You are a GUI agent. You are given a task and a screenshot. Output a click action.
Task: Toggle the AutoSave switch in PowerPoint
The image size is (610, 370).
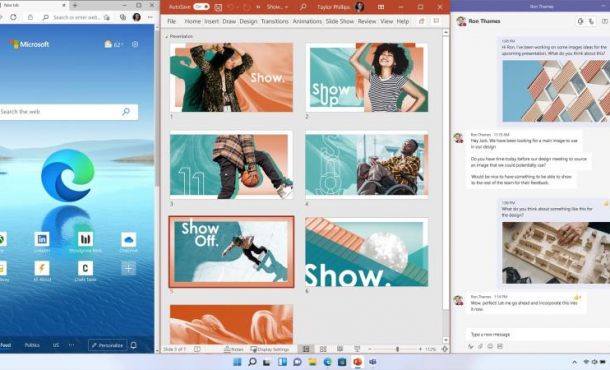pyautogui.click(x=201, y=7)
